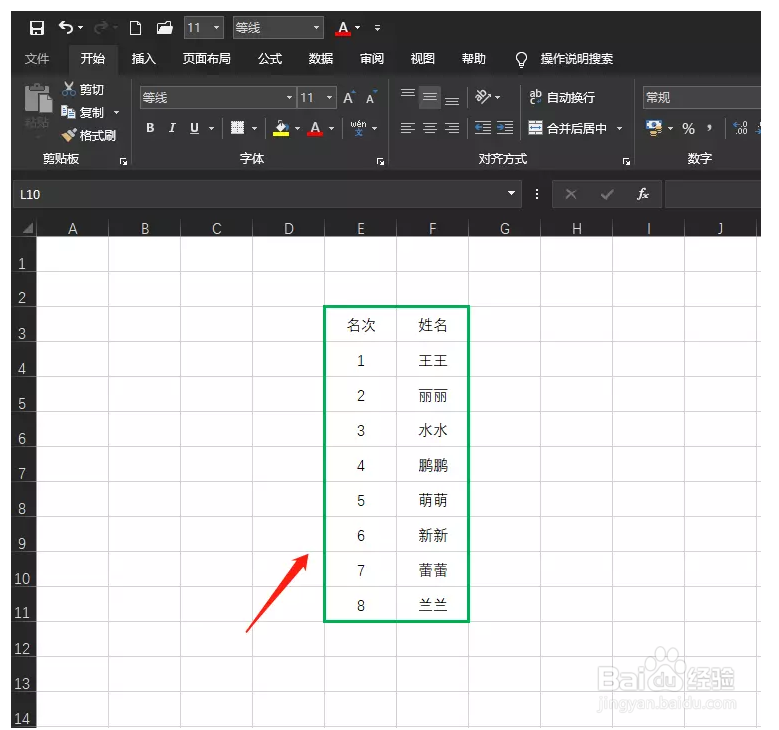Screen dimensions: 779x730
Task: Click the text orientation icon
Action: (482, 97)
